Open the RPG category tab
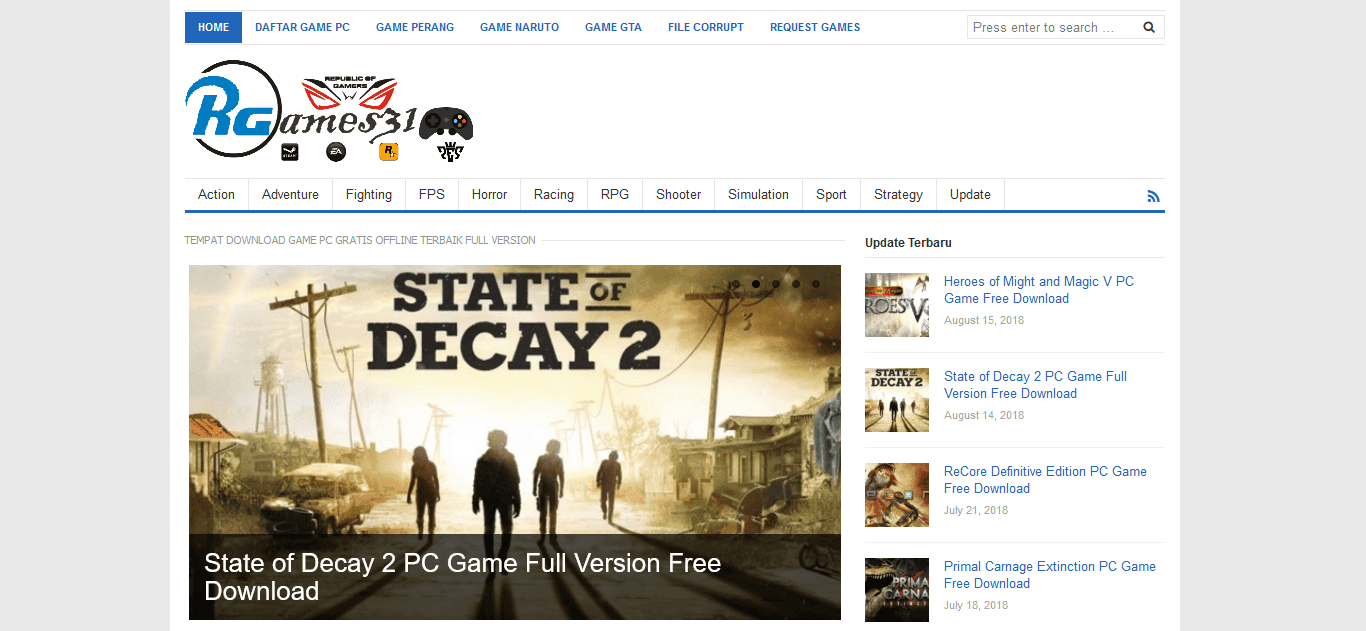This screenshot has height=631, width=1366. coord(614,194)
